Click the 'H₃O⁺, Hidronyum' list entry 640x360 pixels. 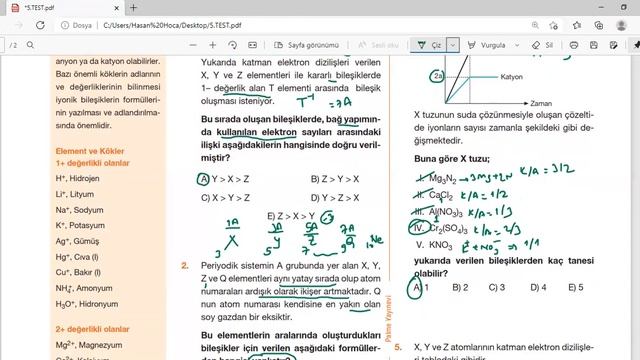tap(87, 304)
